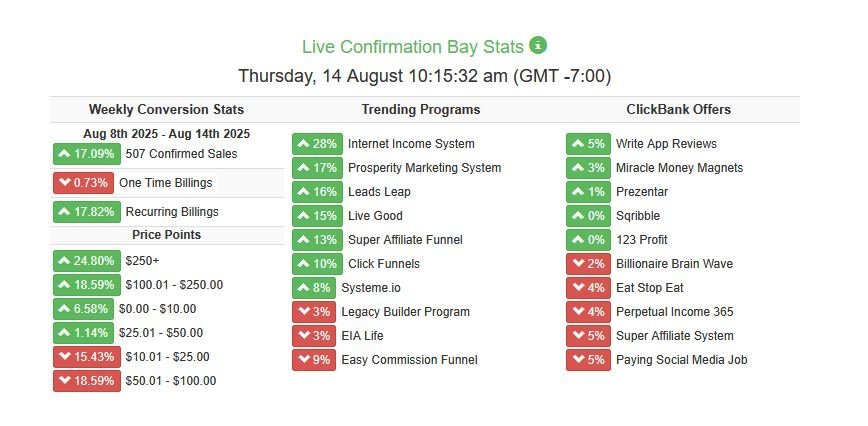The image size is (868, 426).
Task: Select the Weekly Conversion Stats header
Action: pyautogui.click(x=166, y=110)
